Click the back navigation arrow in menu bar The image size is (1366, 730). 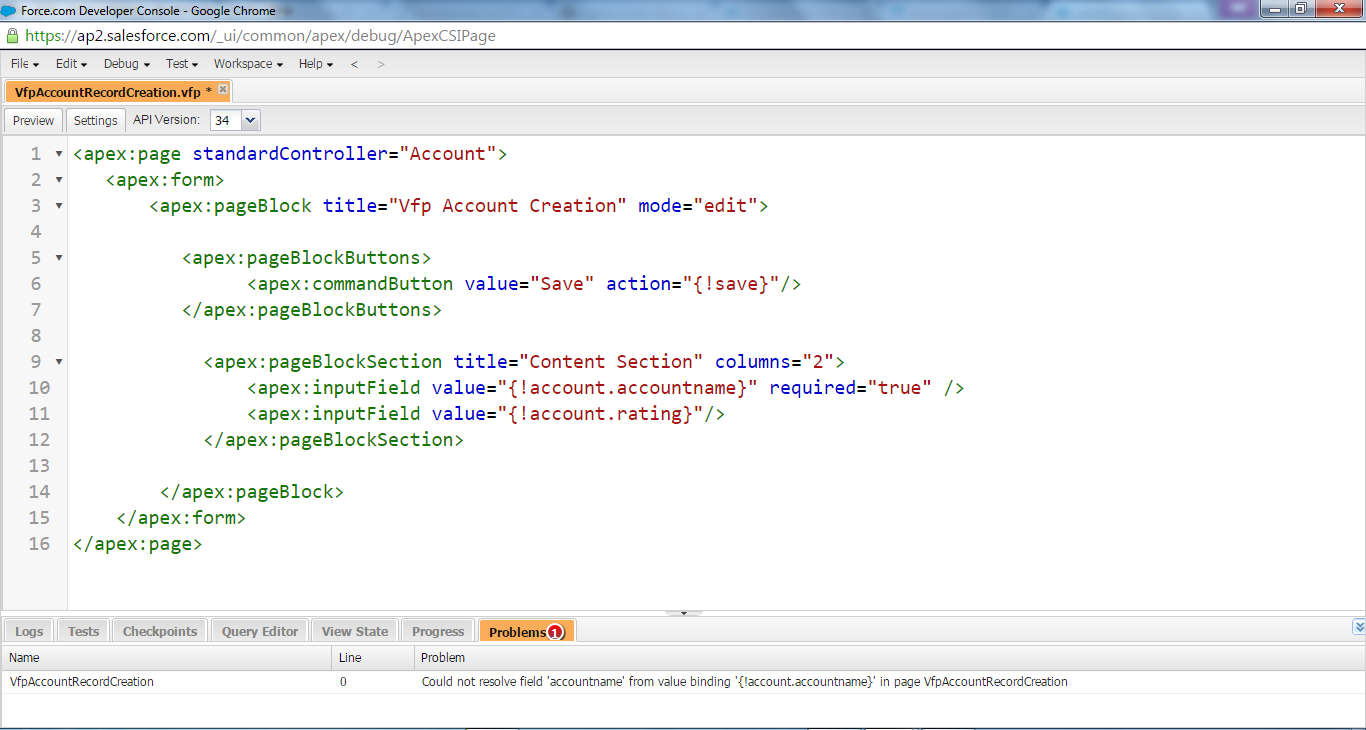tap(354, 64)
